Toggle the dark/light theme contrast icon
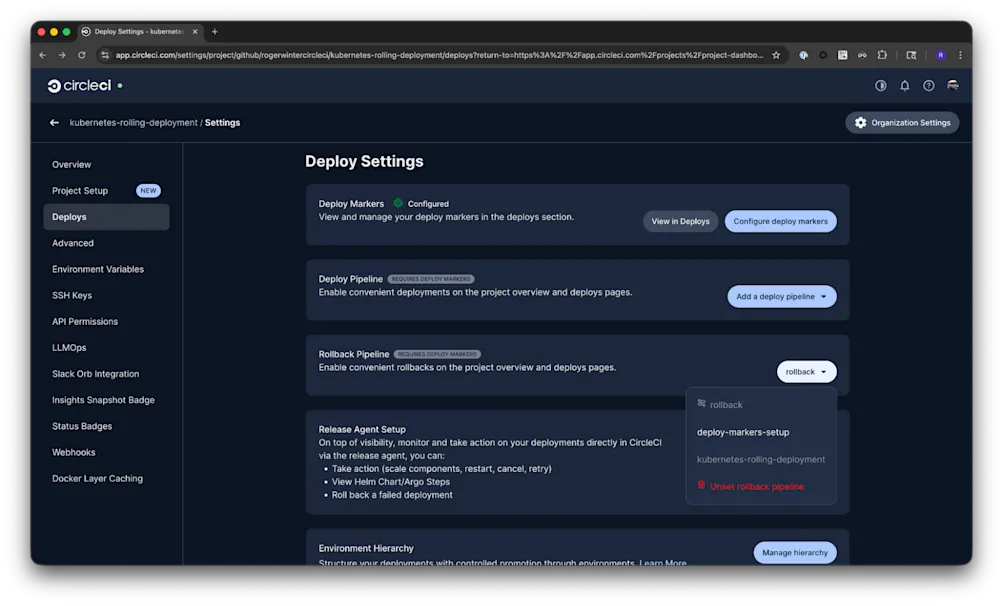1003x606 pixels. pos(881,85)
